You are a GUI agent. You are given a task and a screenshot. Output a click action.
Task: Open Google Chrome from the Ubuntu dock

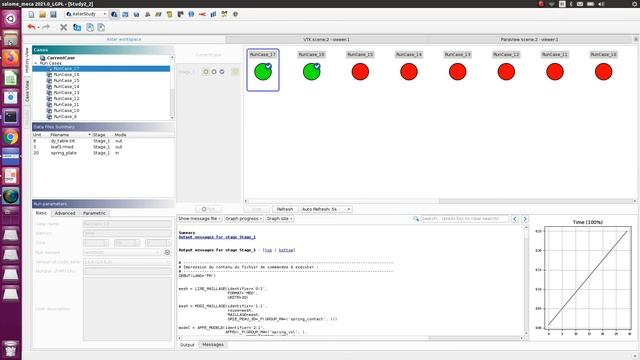pyautogui.click(x=11, y=137)
